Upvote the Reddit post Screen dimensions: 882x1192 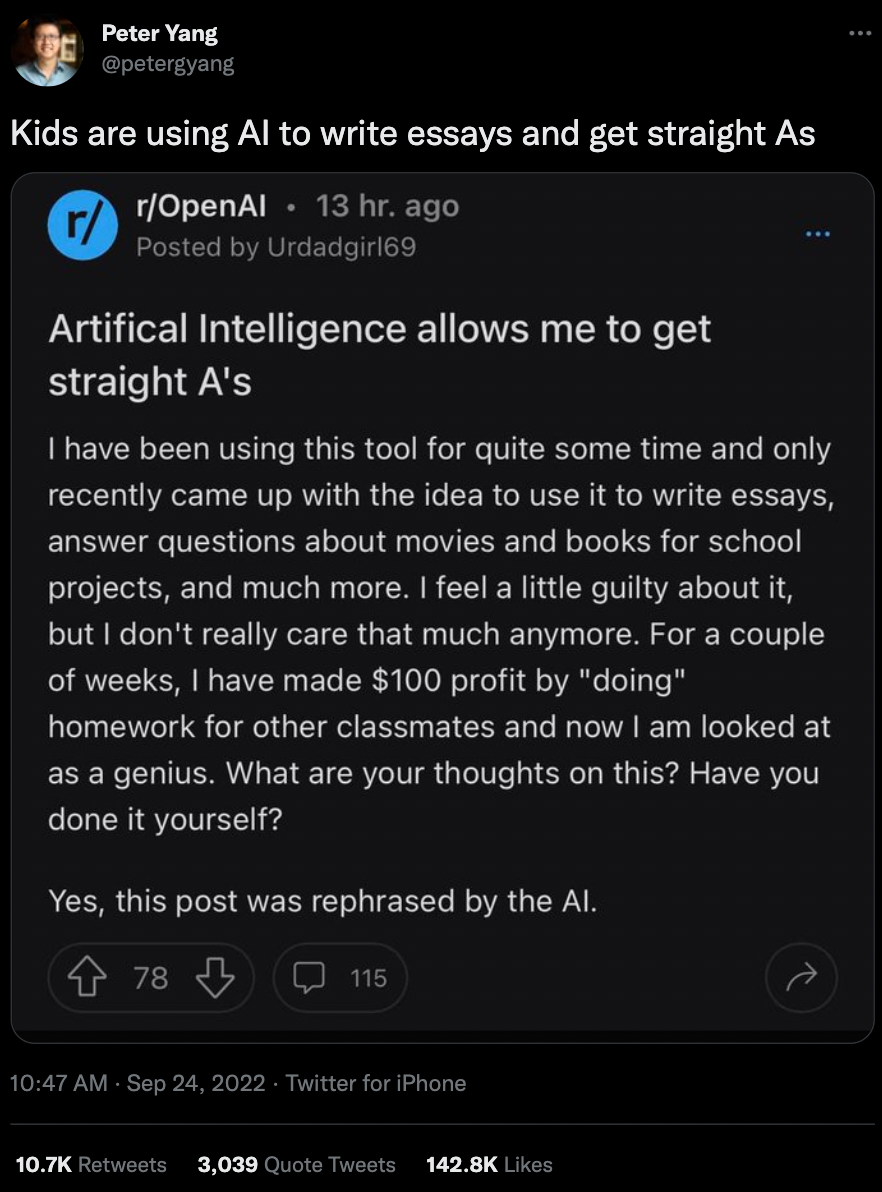(89, 977)
